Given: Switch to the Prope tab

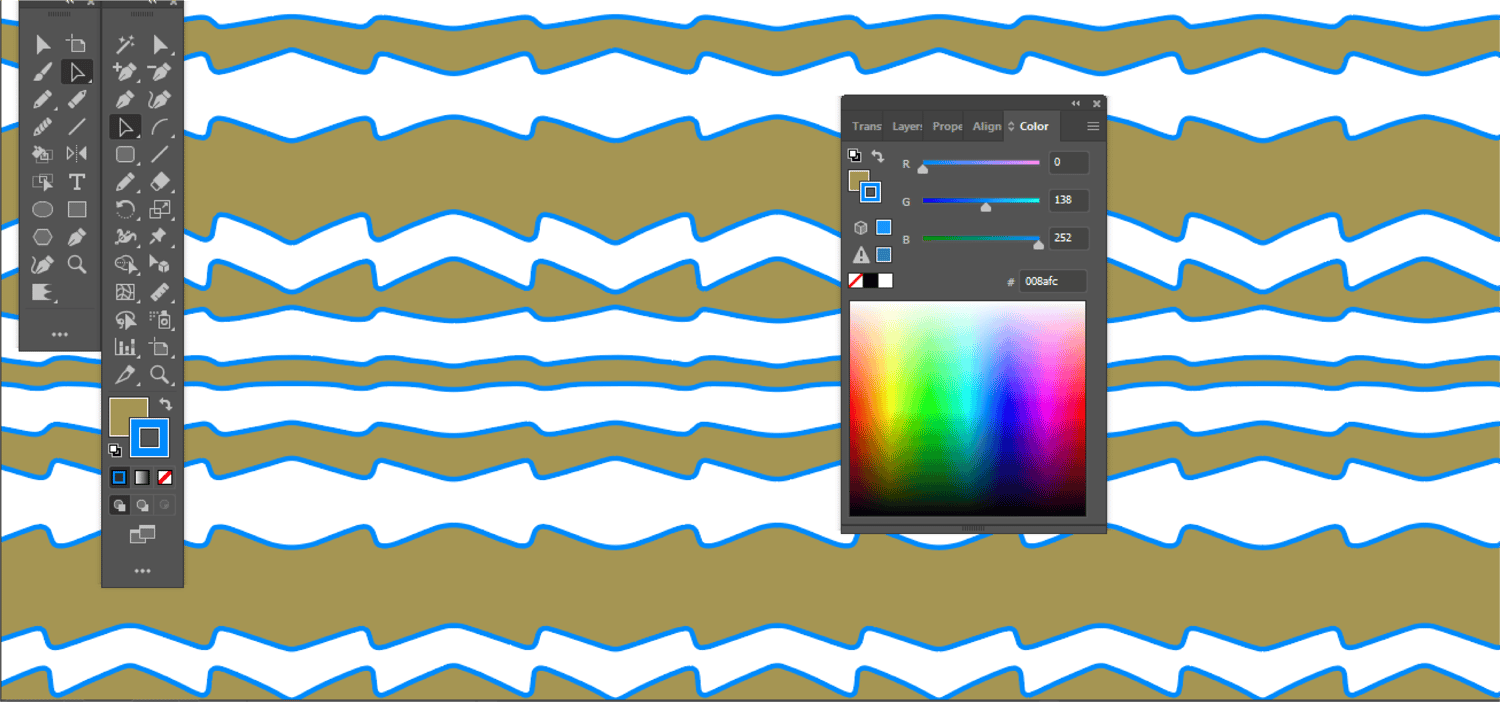Looking at the screenshot, I should (947, 126).
